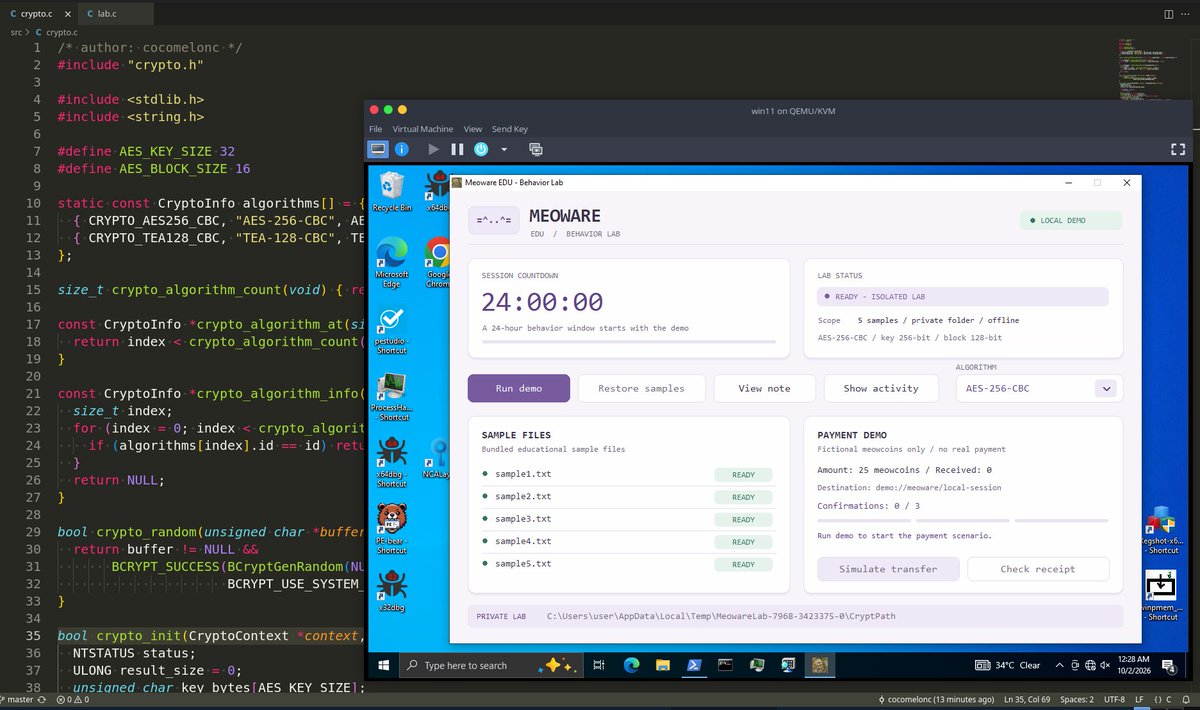Click the VM power shutdown icon

click(x=481, y=149)
